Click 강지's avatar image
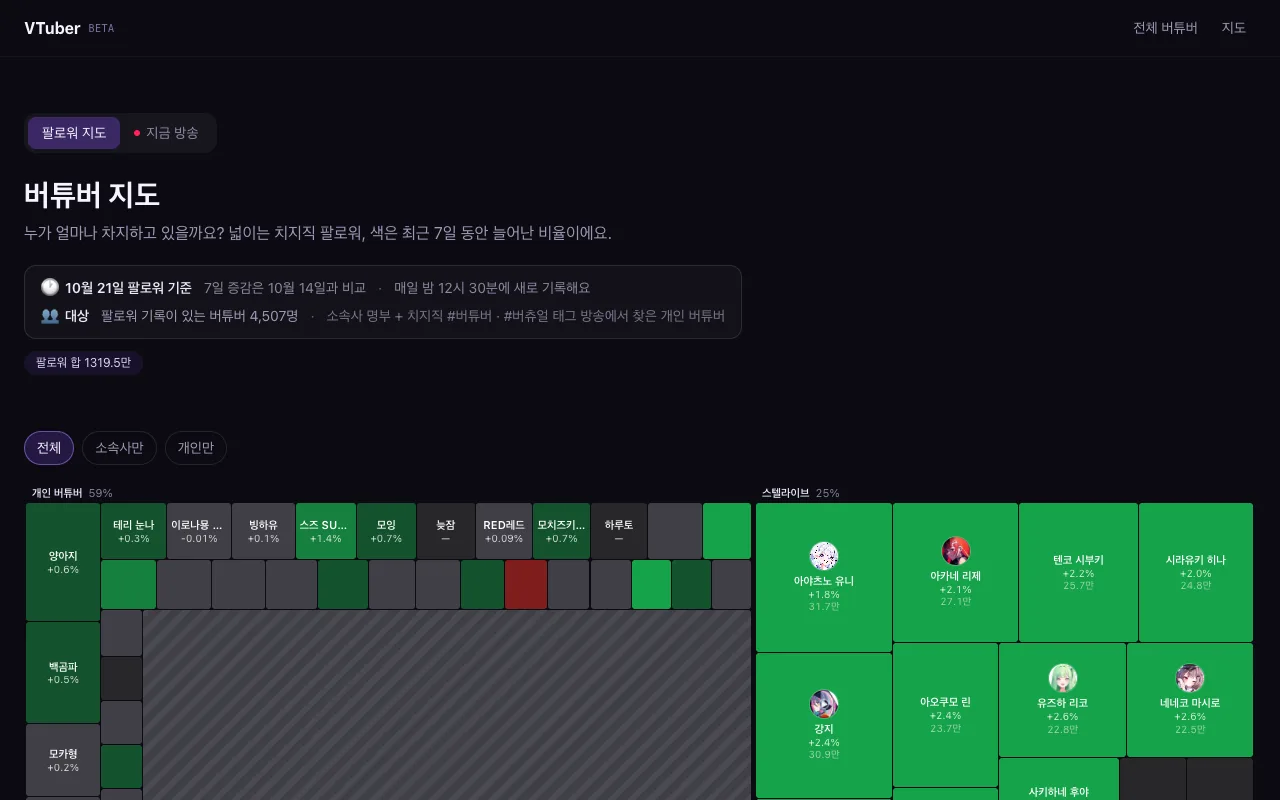This screenshot has height=800, width=1280. (x=824, y=704)
